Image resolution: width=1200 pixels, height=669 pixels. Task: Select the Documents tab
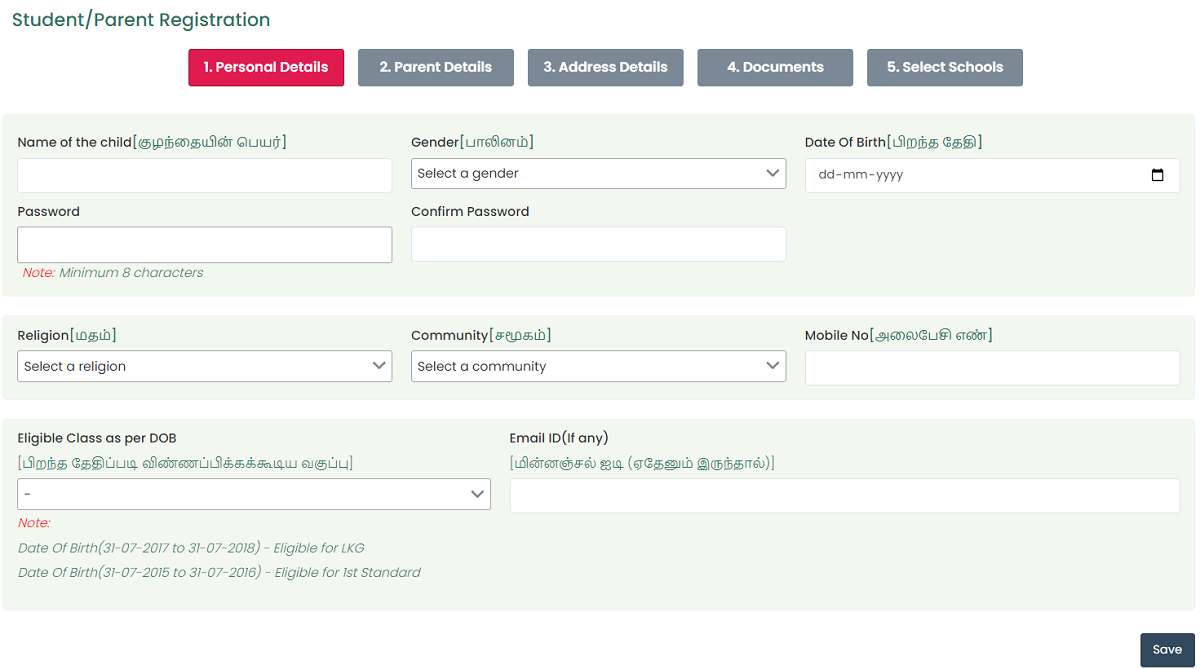tap(775, 67)
